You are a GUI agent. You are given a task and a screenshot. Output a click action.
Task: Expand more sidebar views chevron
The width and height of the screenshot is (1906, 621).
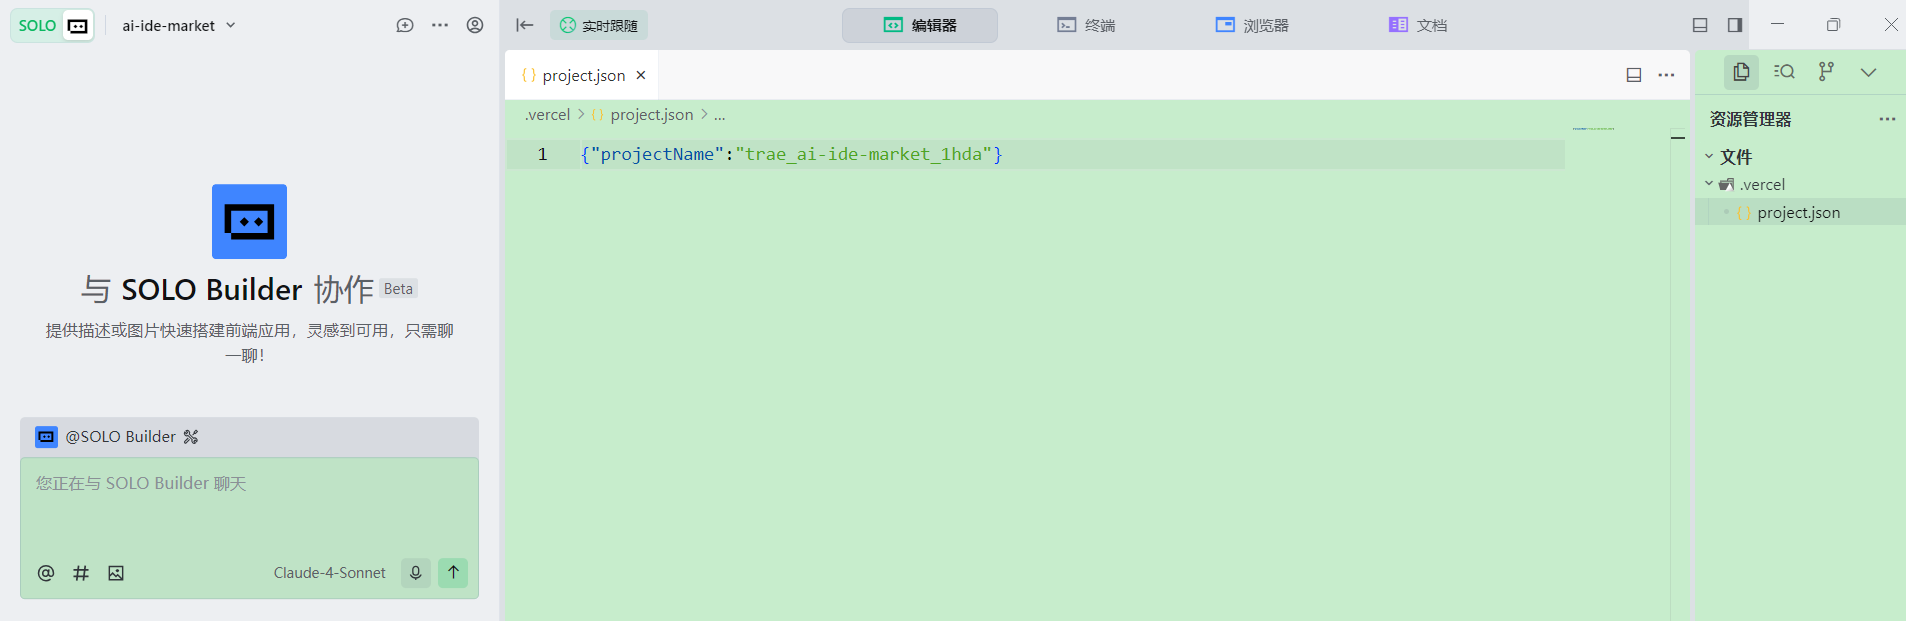[1868, 72]
